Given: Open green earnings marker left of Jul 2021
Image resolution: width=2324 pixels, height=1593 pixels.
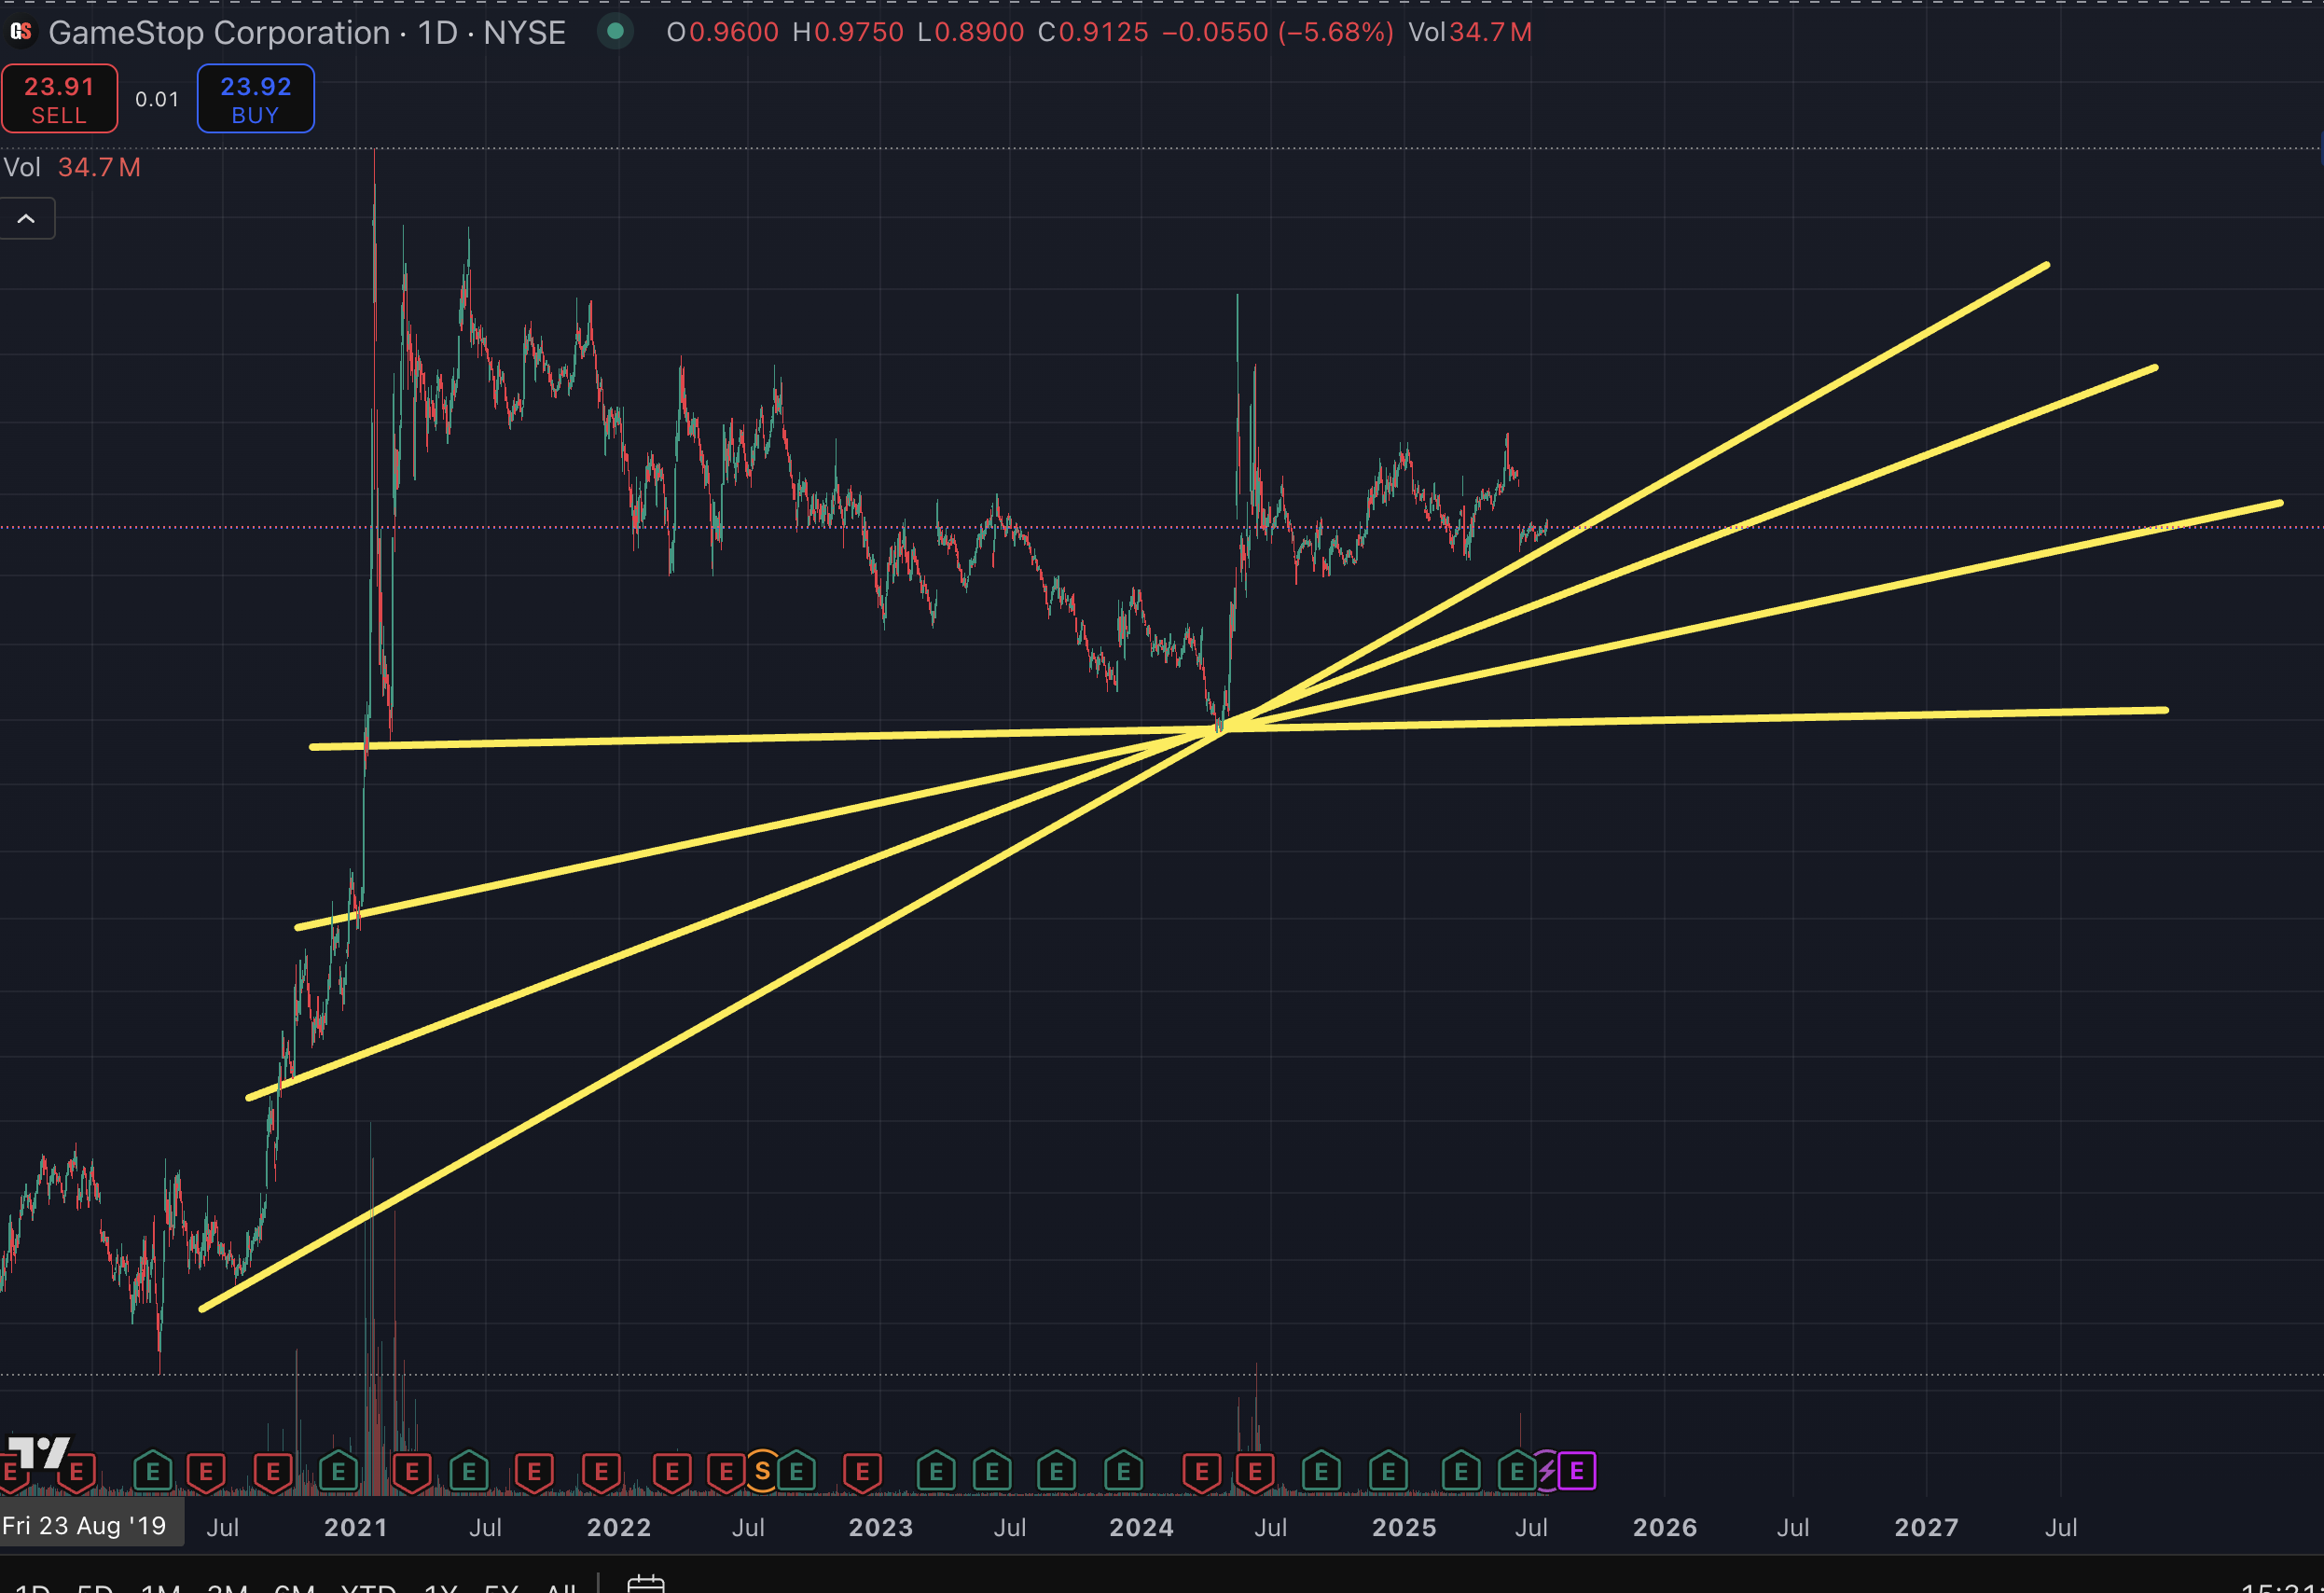Looking at the screenshot, I should point(469,1472).
